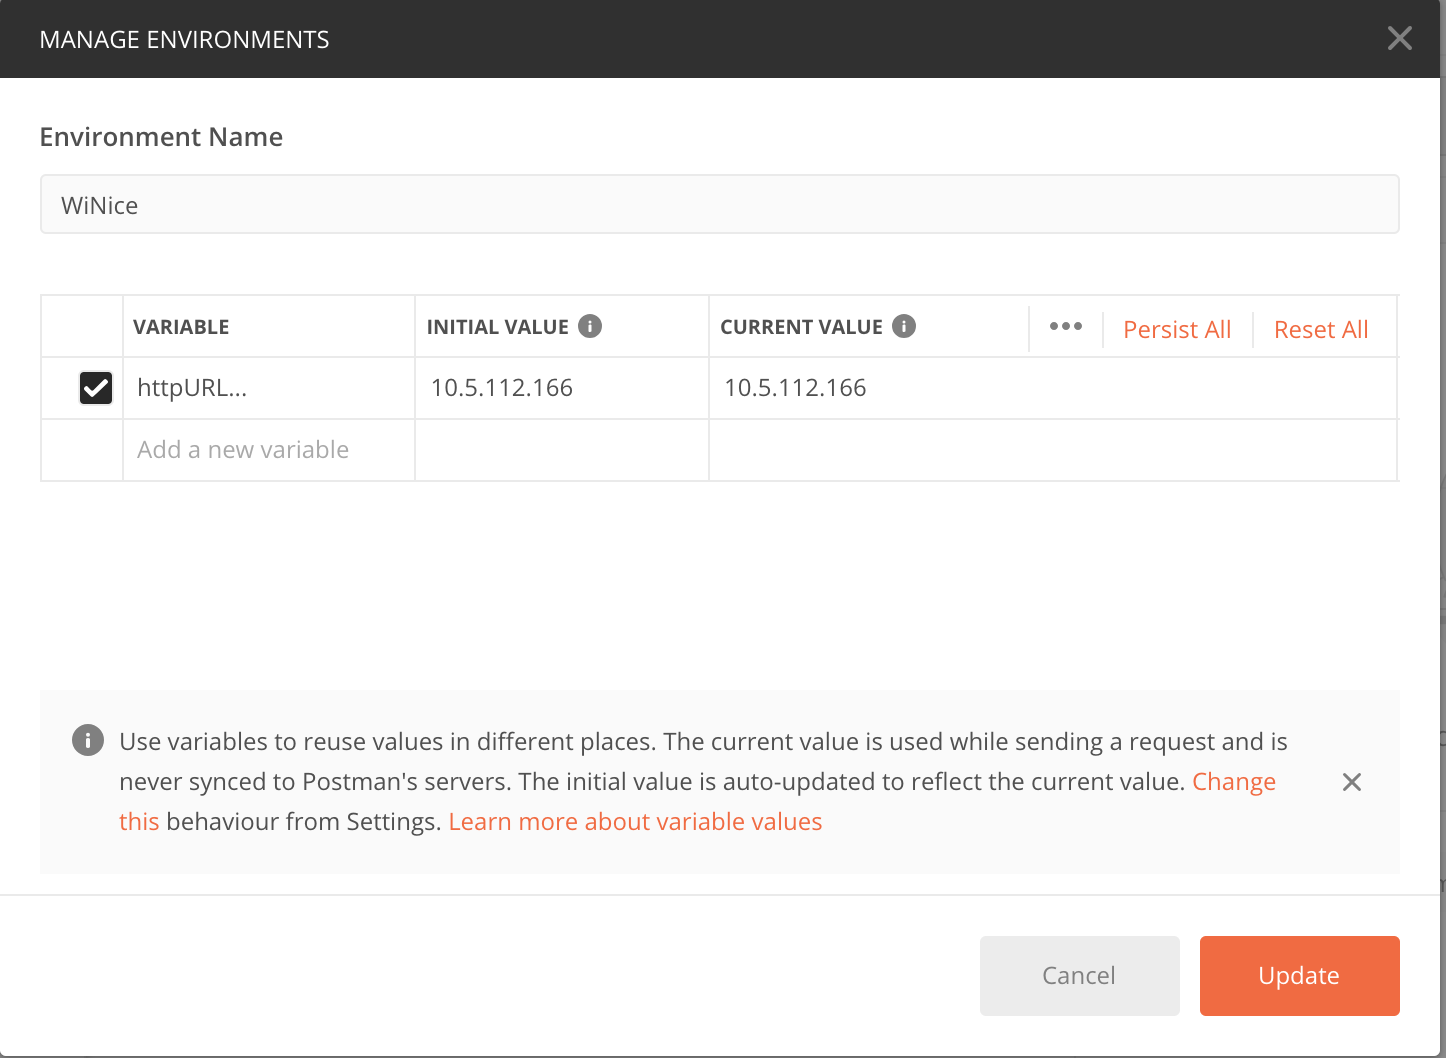Open the three-dots column options menu
This screenshot has height=1058, width=1446.
(1065, 326)
